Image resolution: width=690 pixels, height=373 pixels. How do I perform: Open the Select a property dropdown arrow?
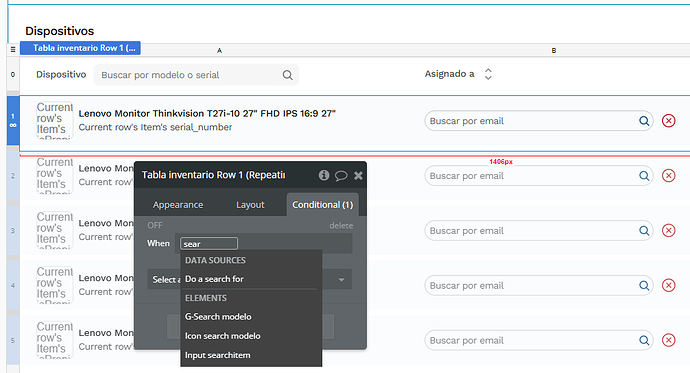tap(341, 280)
